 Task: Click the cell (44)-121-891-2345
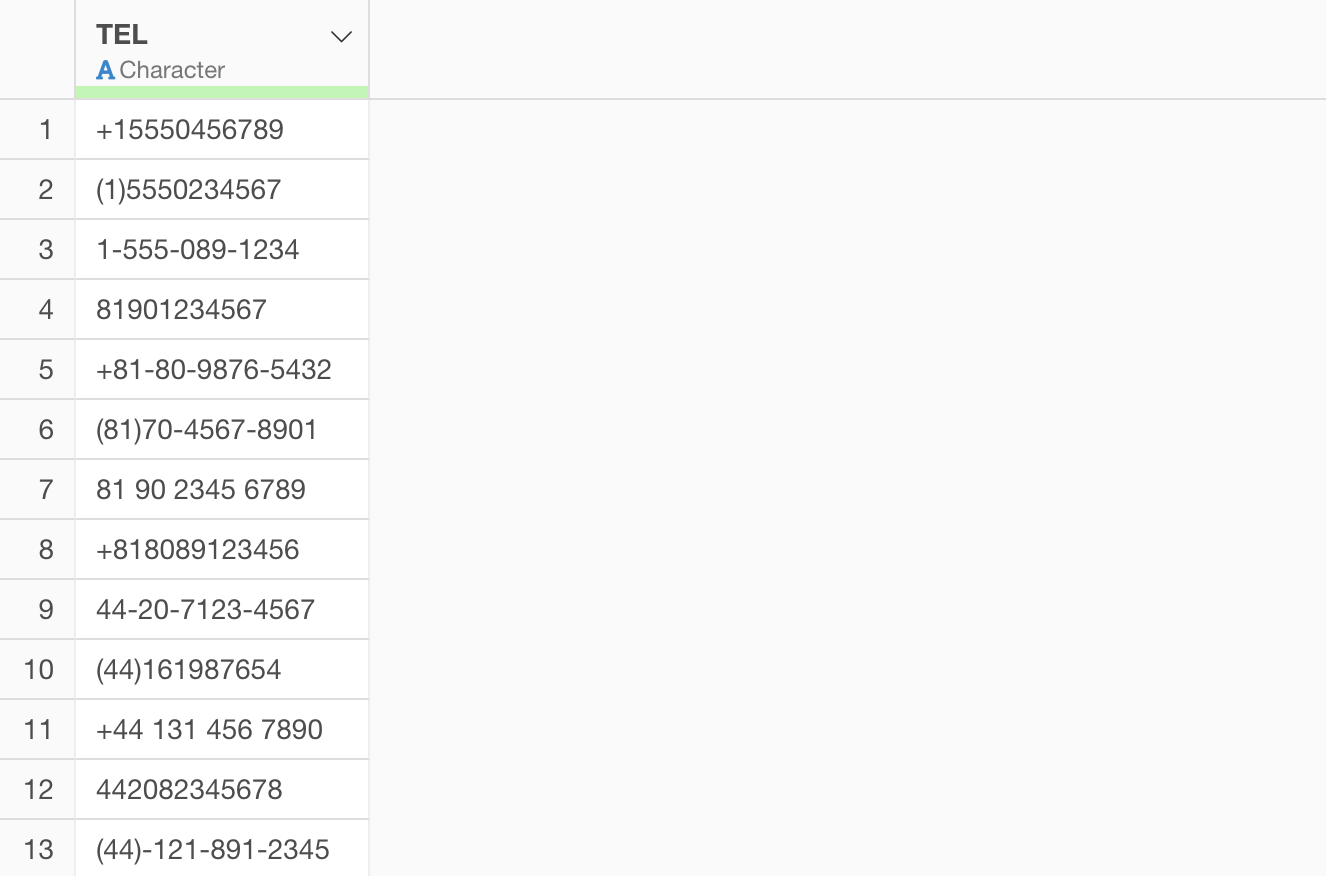[213, 850]
